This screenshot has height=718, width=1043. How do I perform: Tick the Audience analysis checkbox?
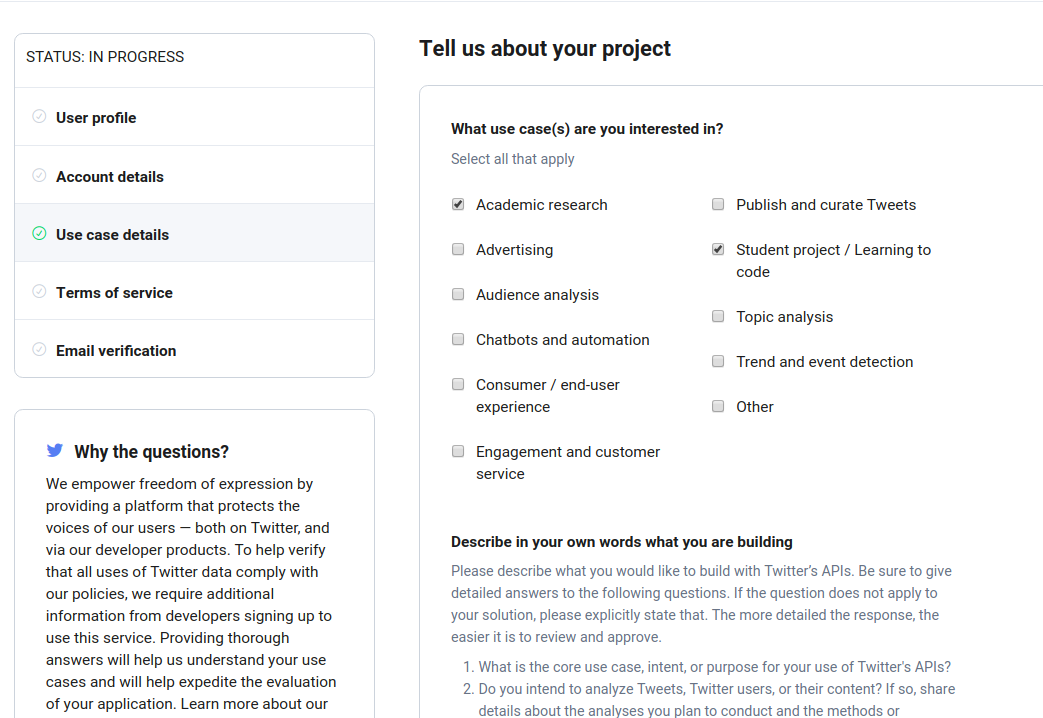[x=458, y=294]
